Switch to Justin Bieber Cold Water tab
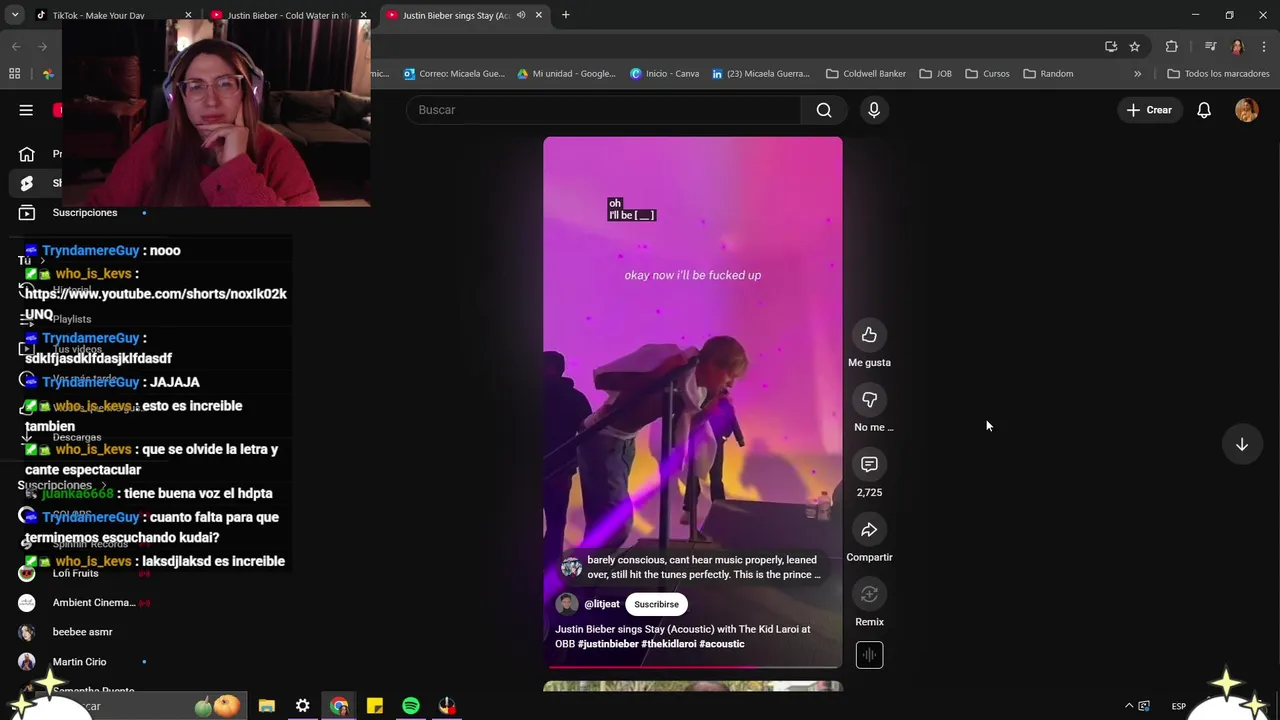 (288, 15)
